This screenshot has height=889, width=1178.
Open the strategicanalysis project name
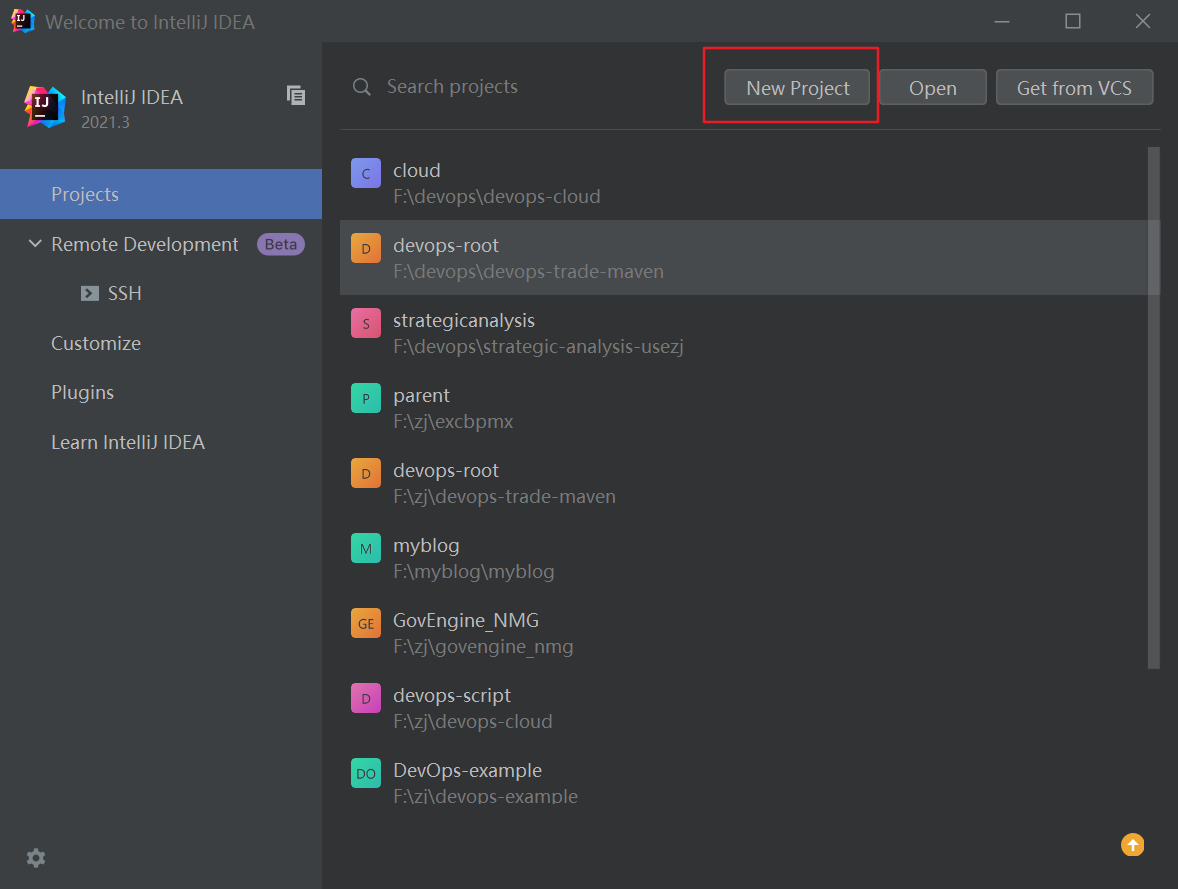[x=464, y=321]
